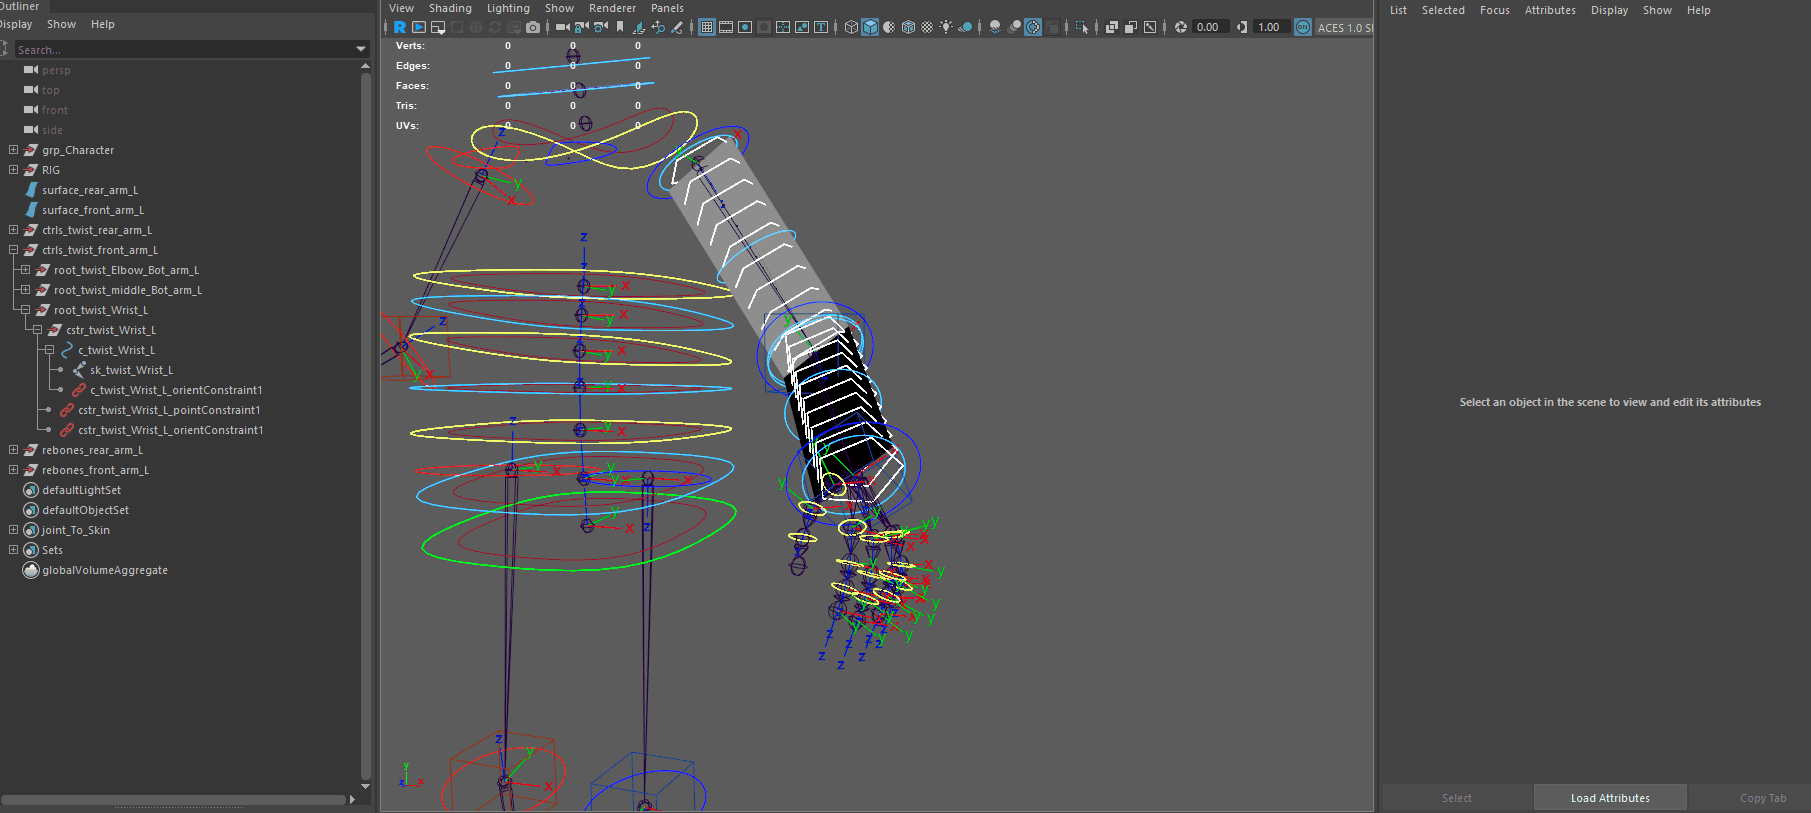This screenshot has height=813, width=1811.
Task: Toggle the viewport grid display
Action: pos(707,27)
